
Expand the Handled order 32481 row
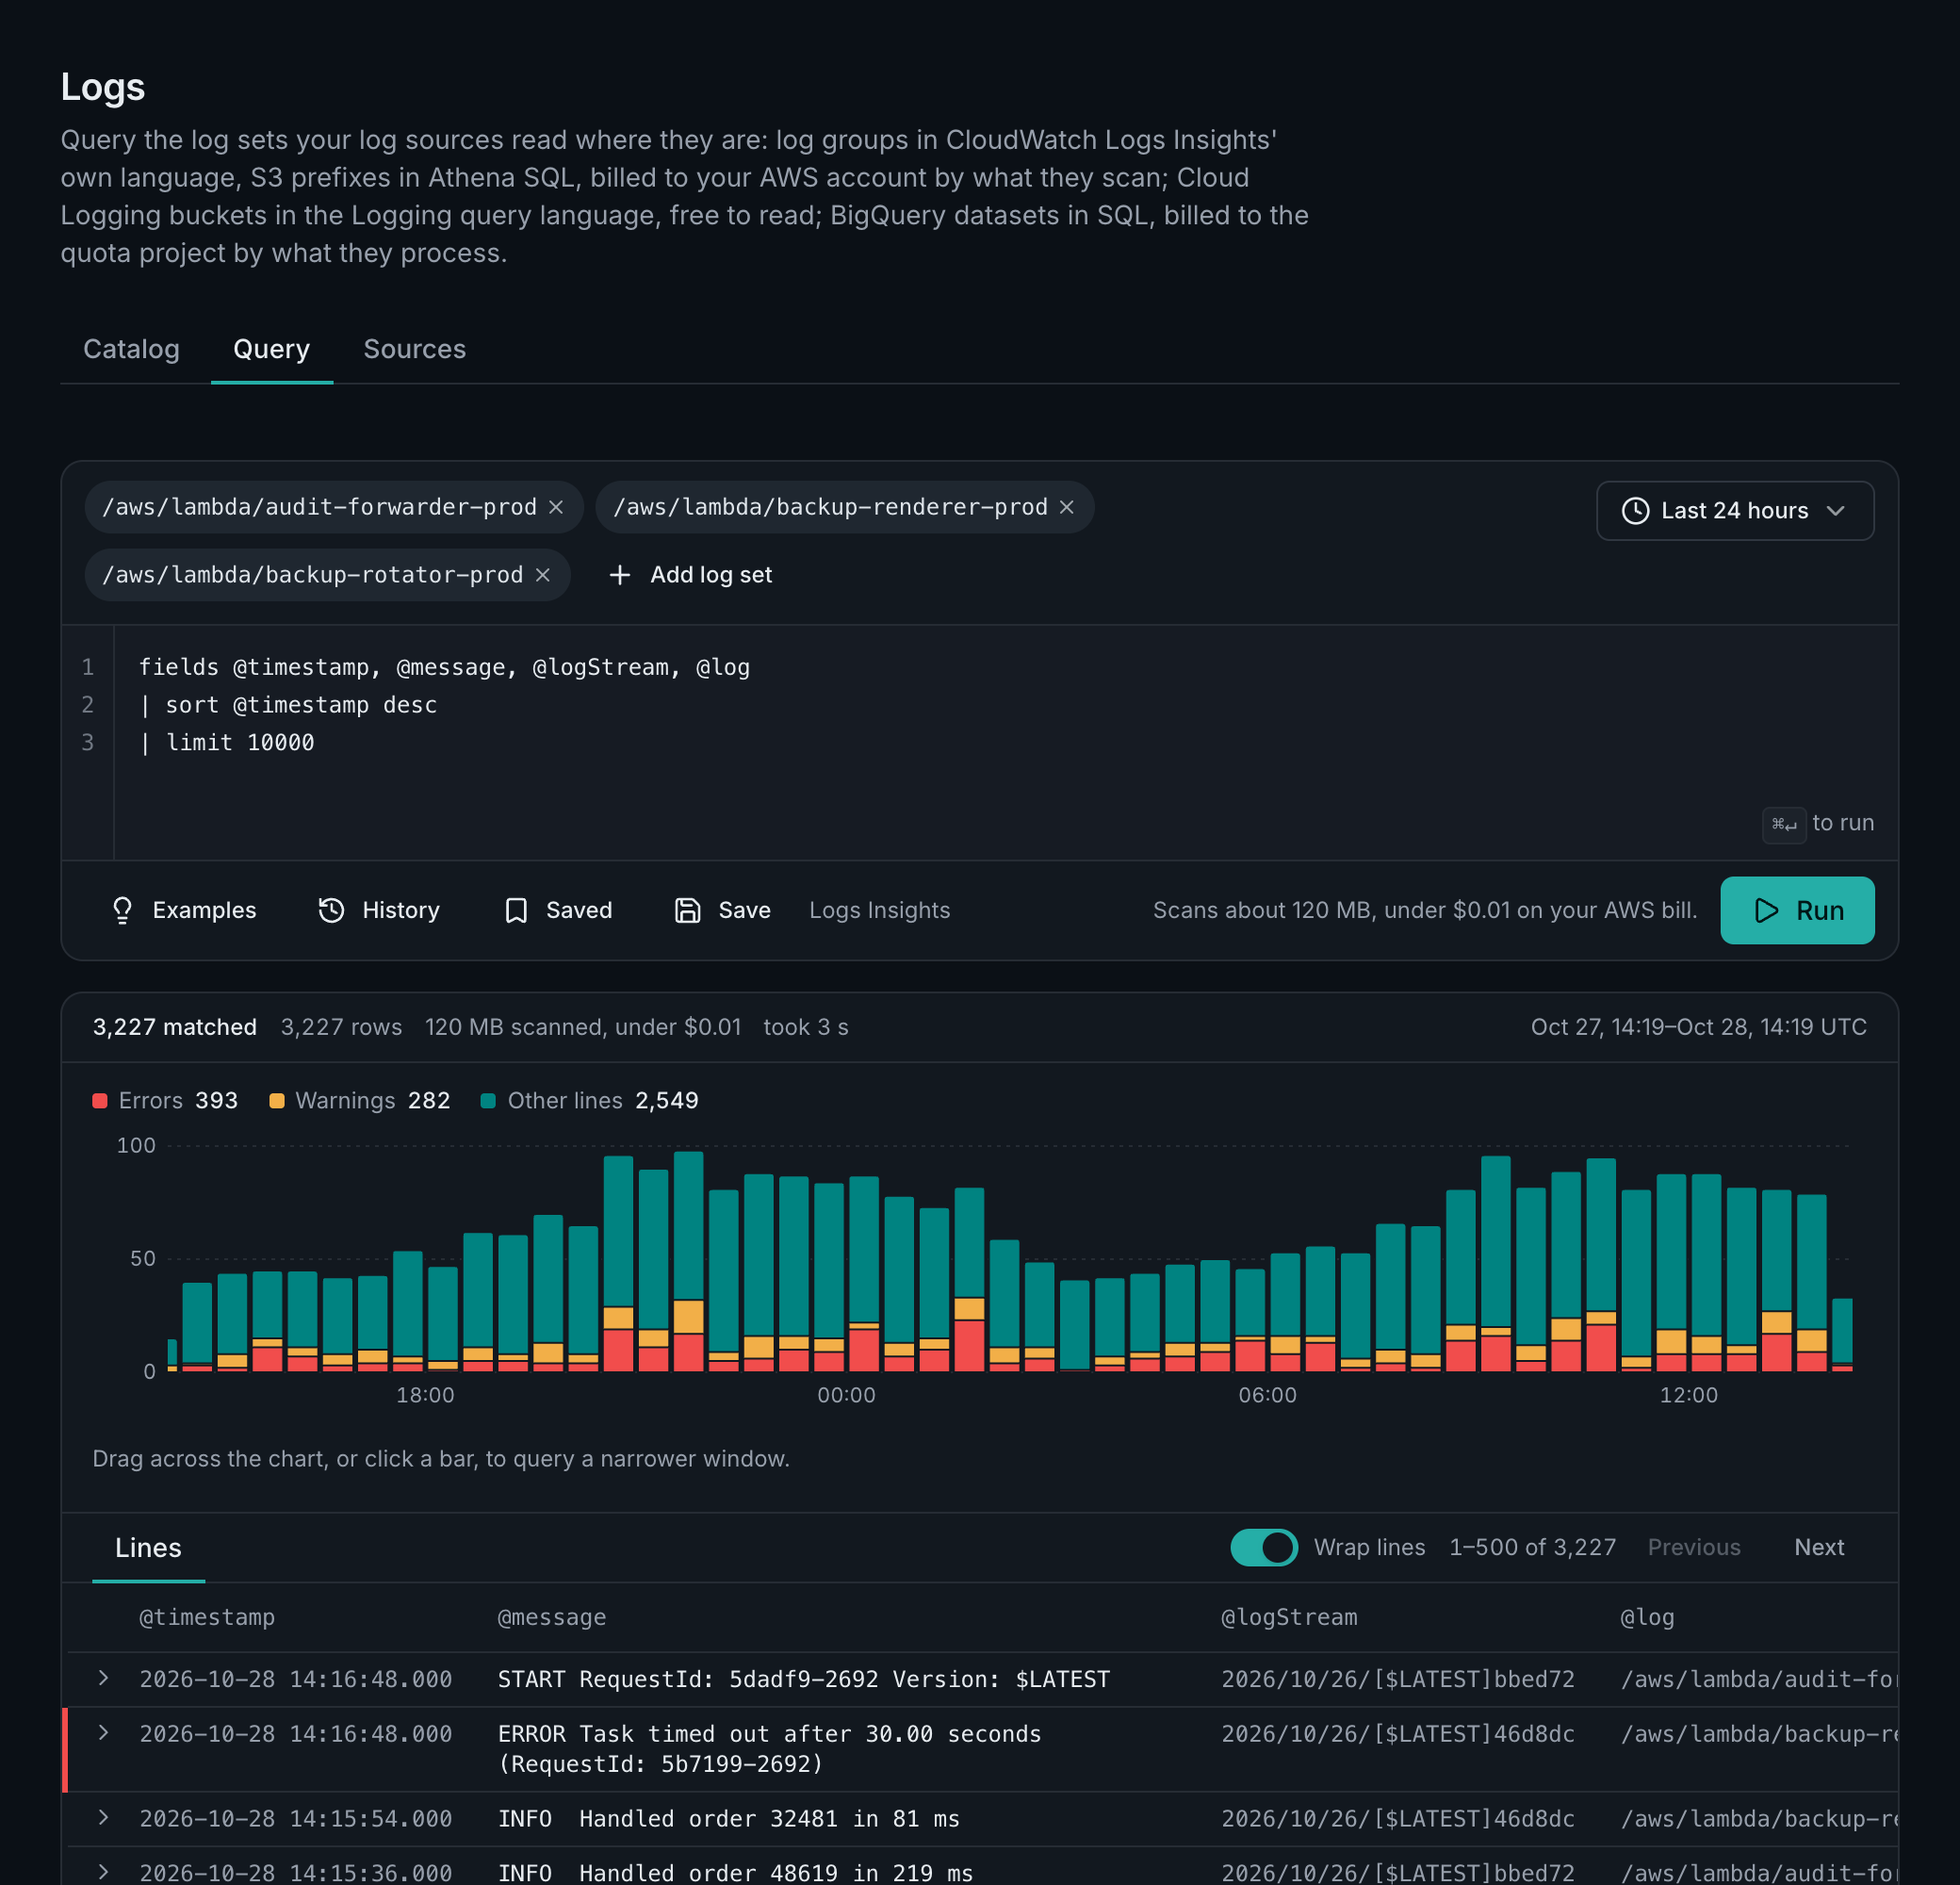coord(103,1817)
